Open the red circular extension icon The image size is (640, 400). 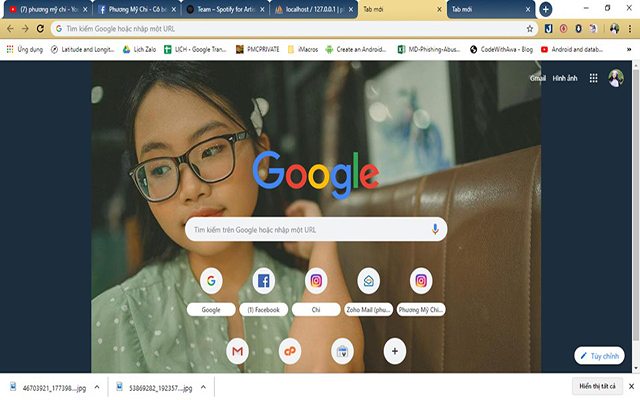click(563, 28)
